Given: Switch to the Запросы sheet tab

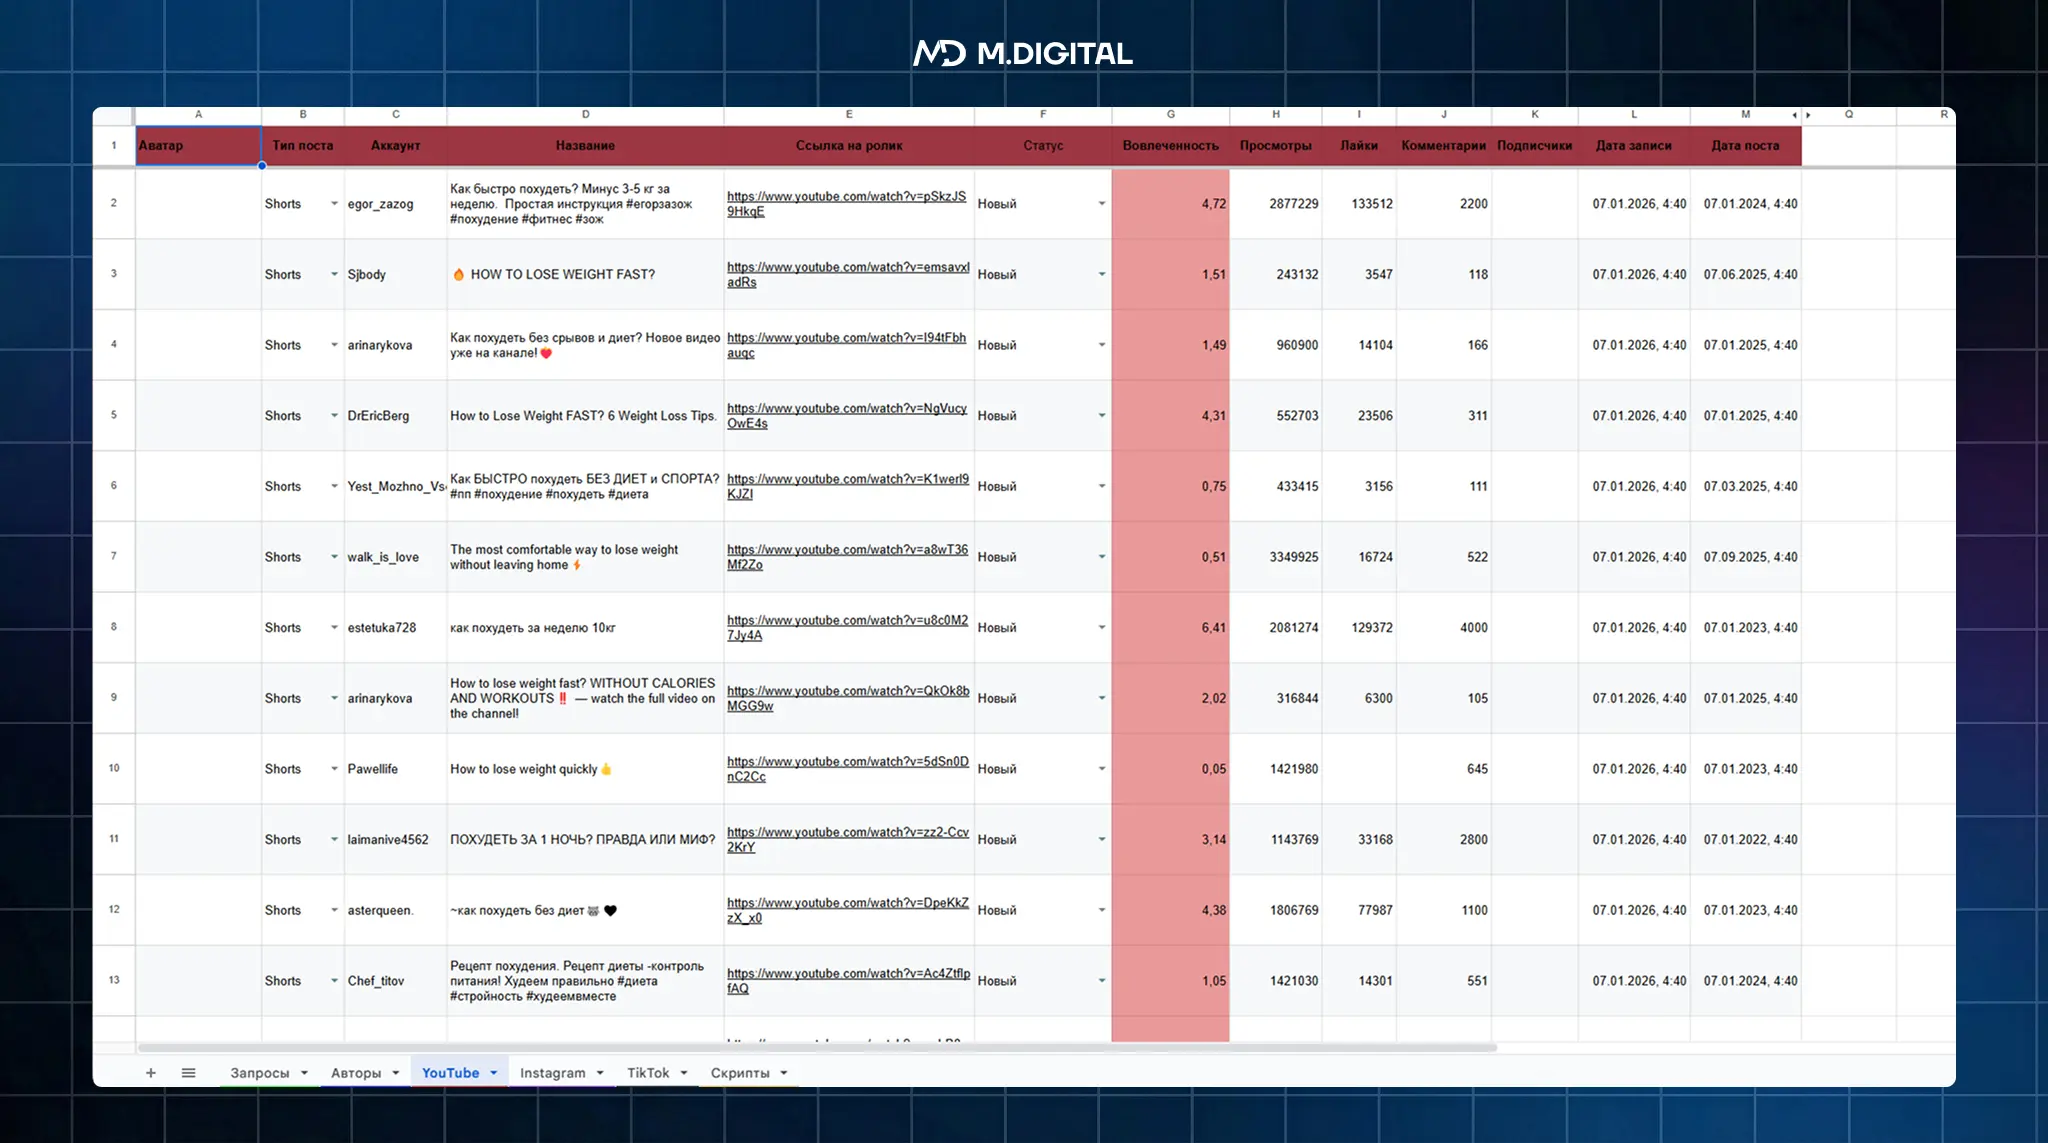Looking at the screenshot, I should coord(259,1073).
